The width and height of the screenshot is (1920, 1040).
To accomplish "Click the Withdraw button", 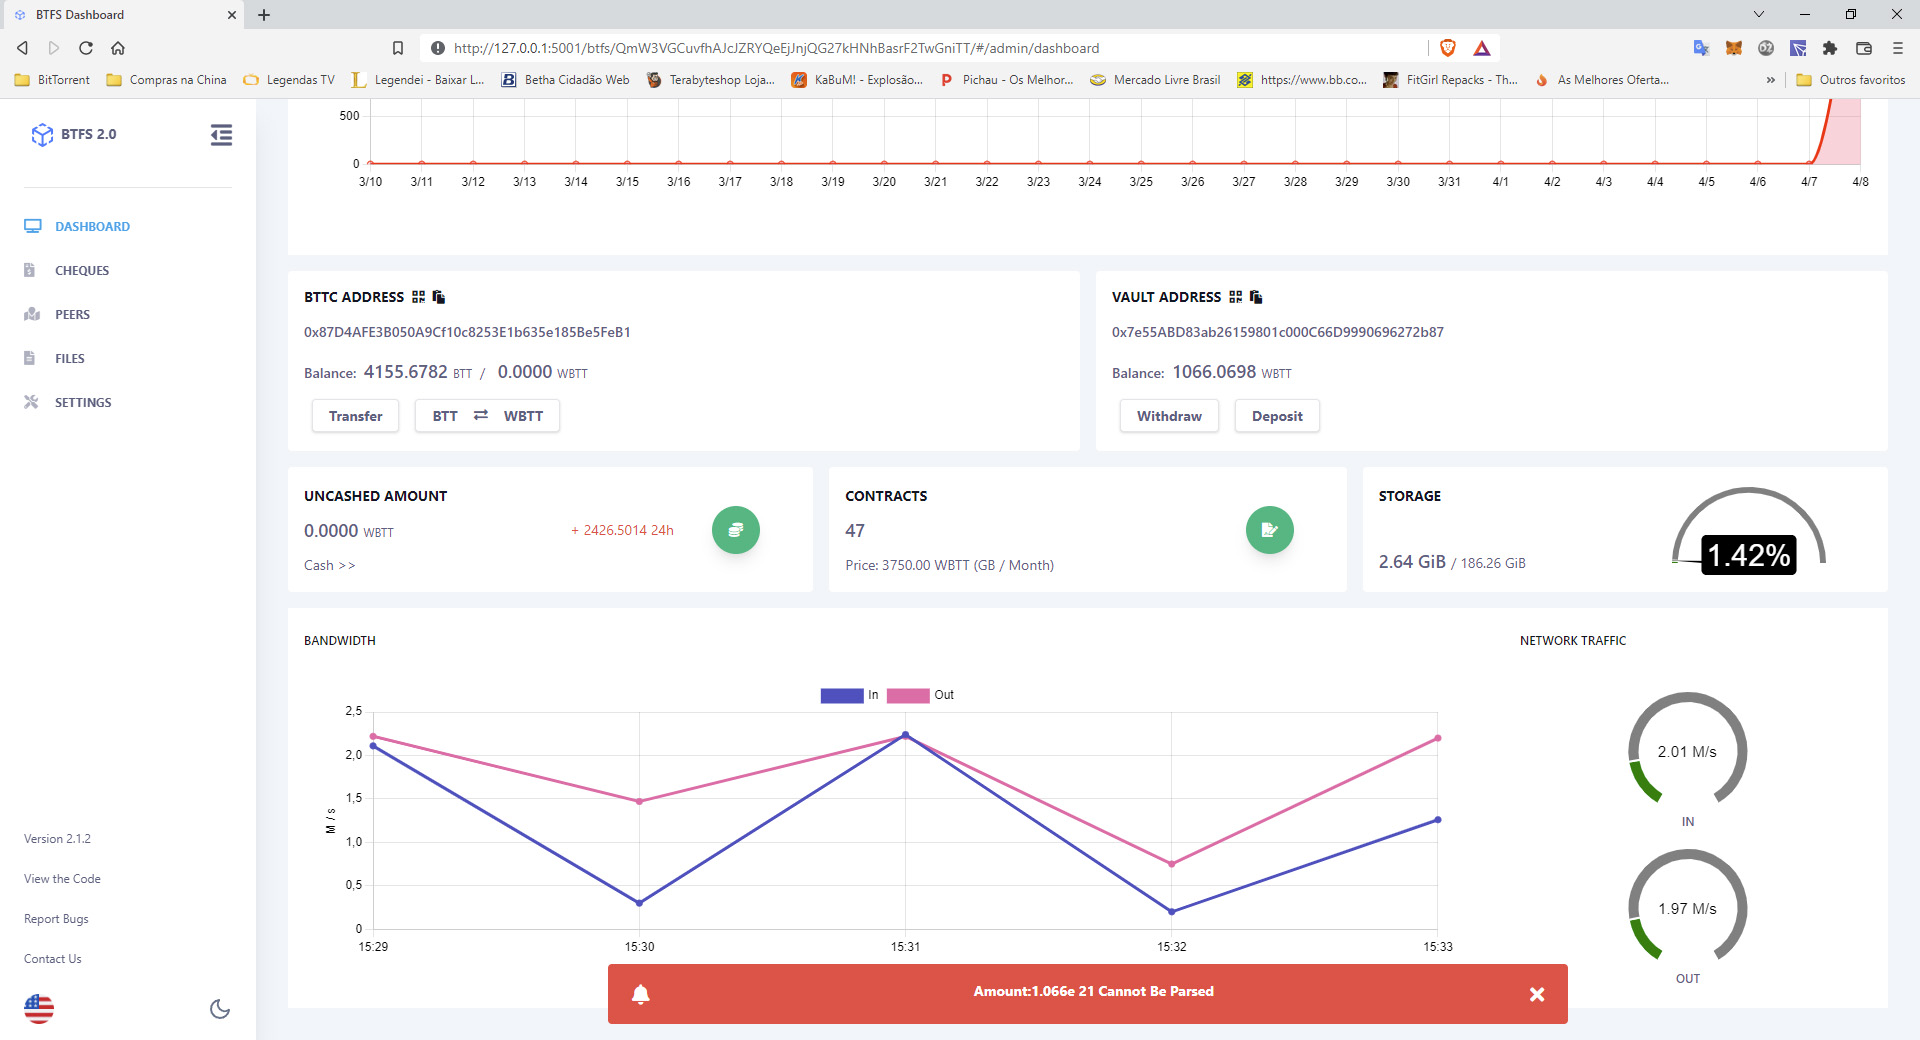I will point(1169,416).
